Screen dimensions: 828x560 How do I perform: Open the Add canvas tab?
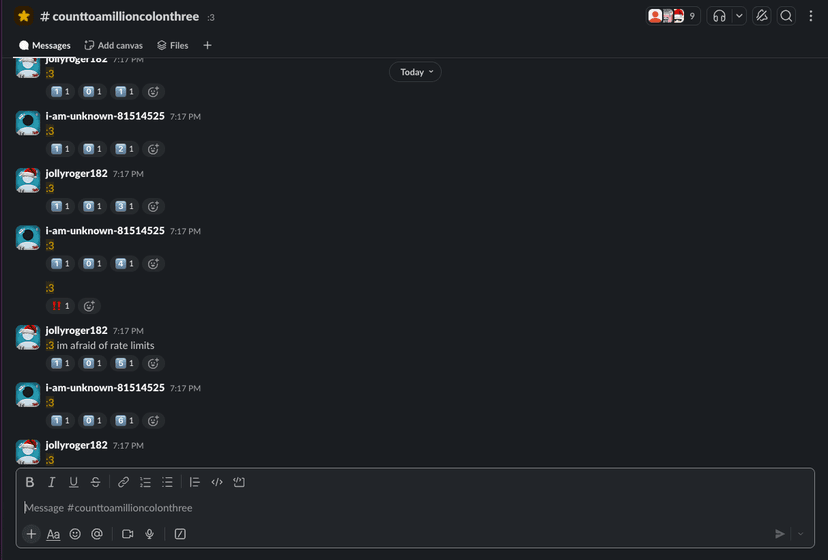click(x=114, y=45)
